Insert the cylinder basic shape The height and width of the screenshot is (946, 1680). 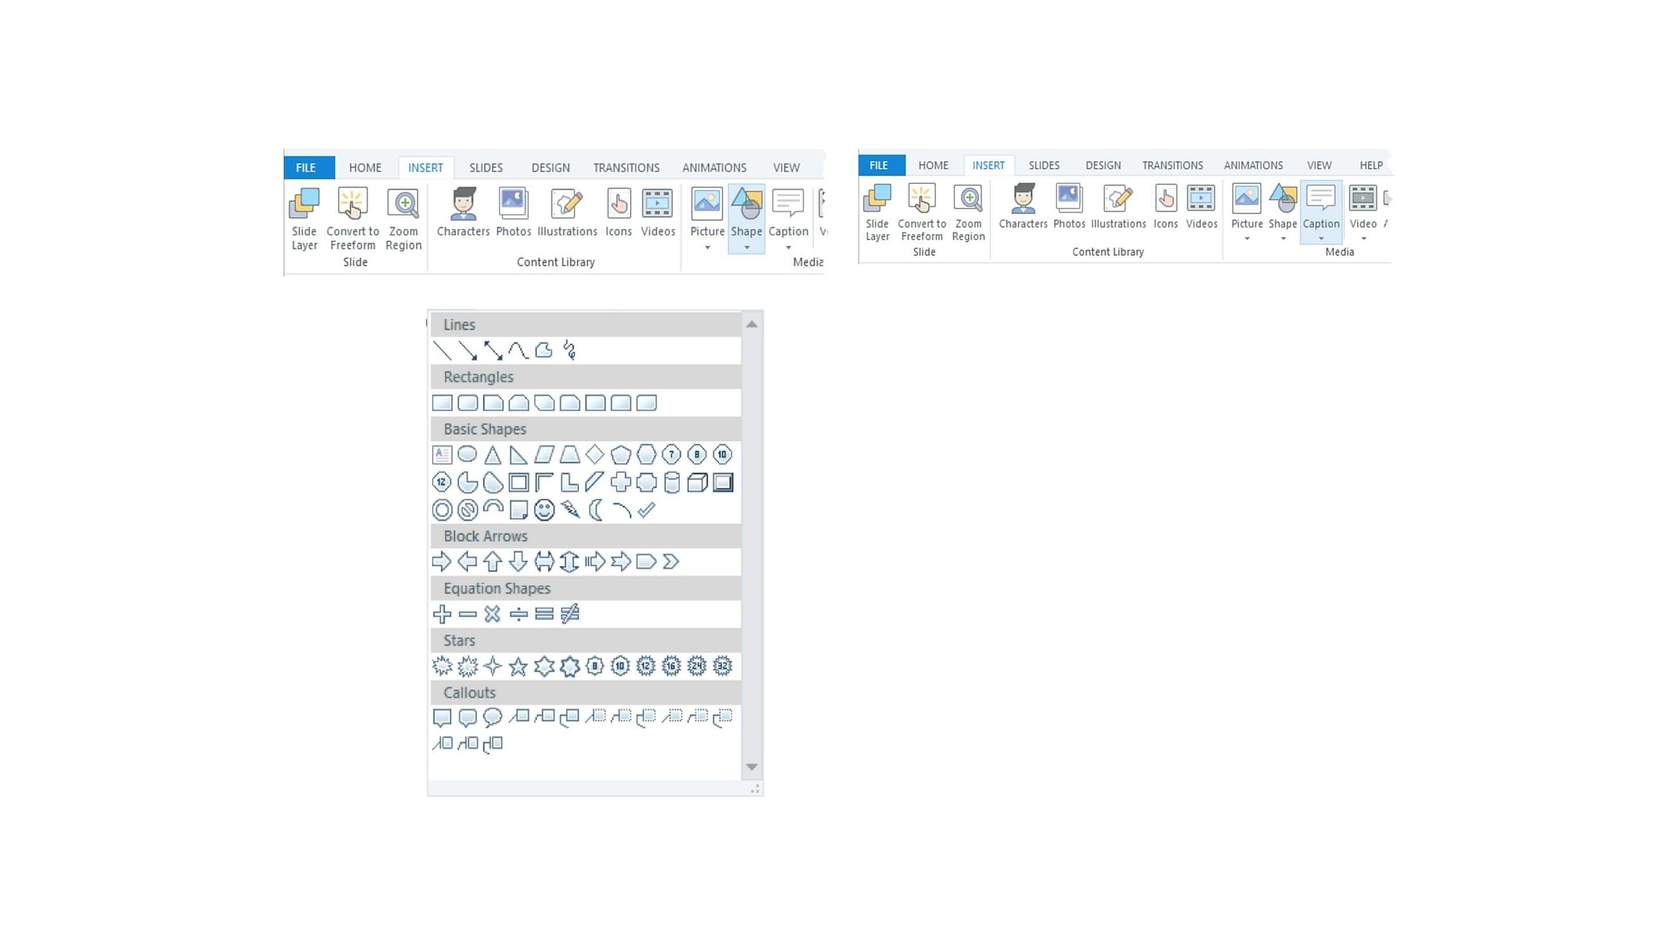pyautogui.click(x=672, y=483)
